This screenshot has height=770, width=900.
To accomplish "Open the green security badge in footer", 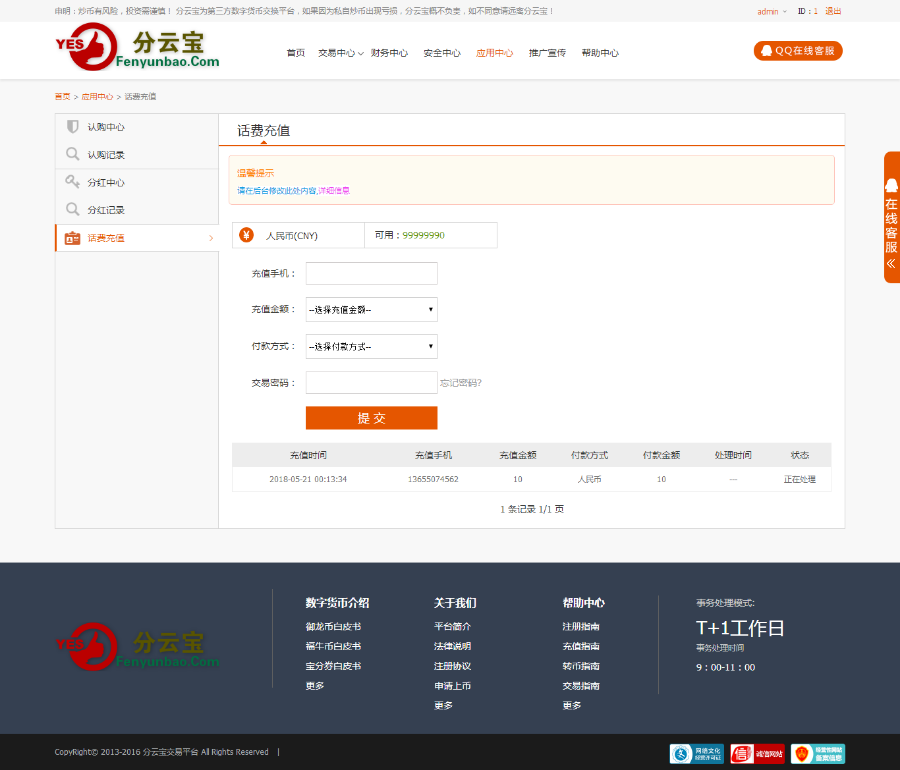I will tap(818, 753).
